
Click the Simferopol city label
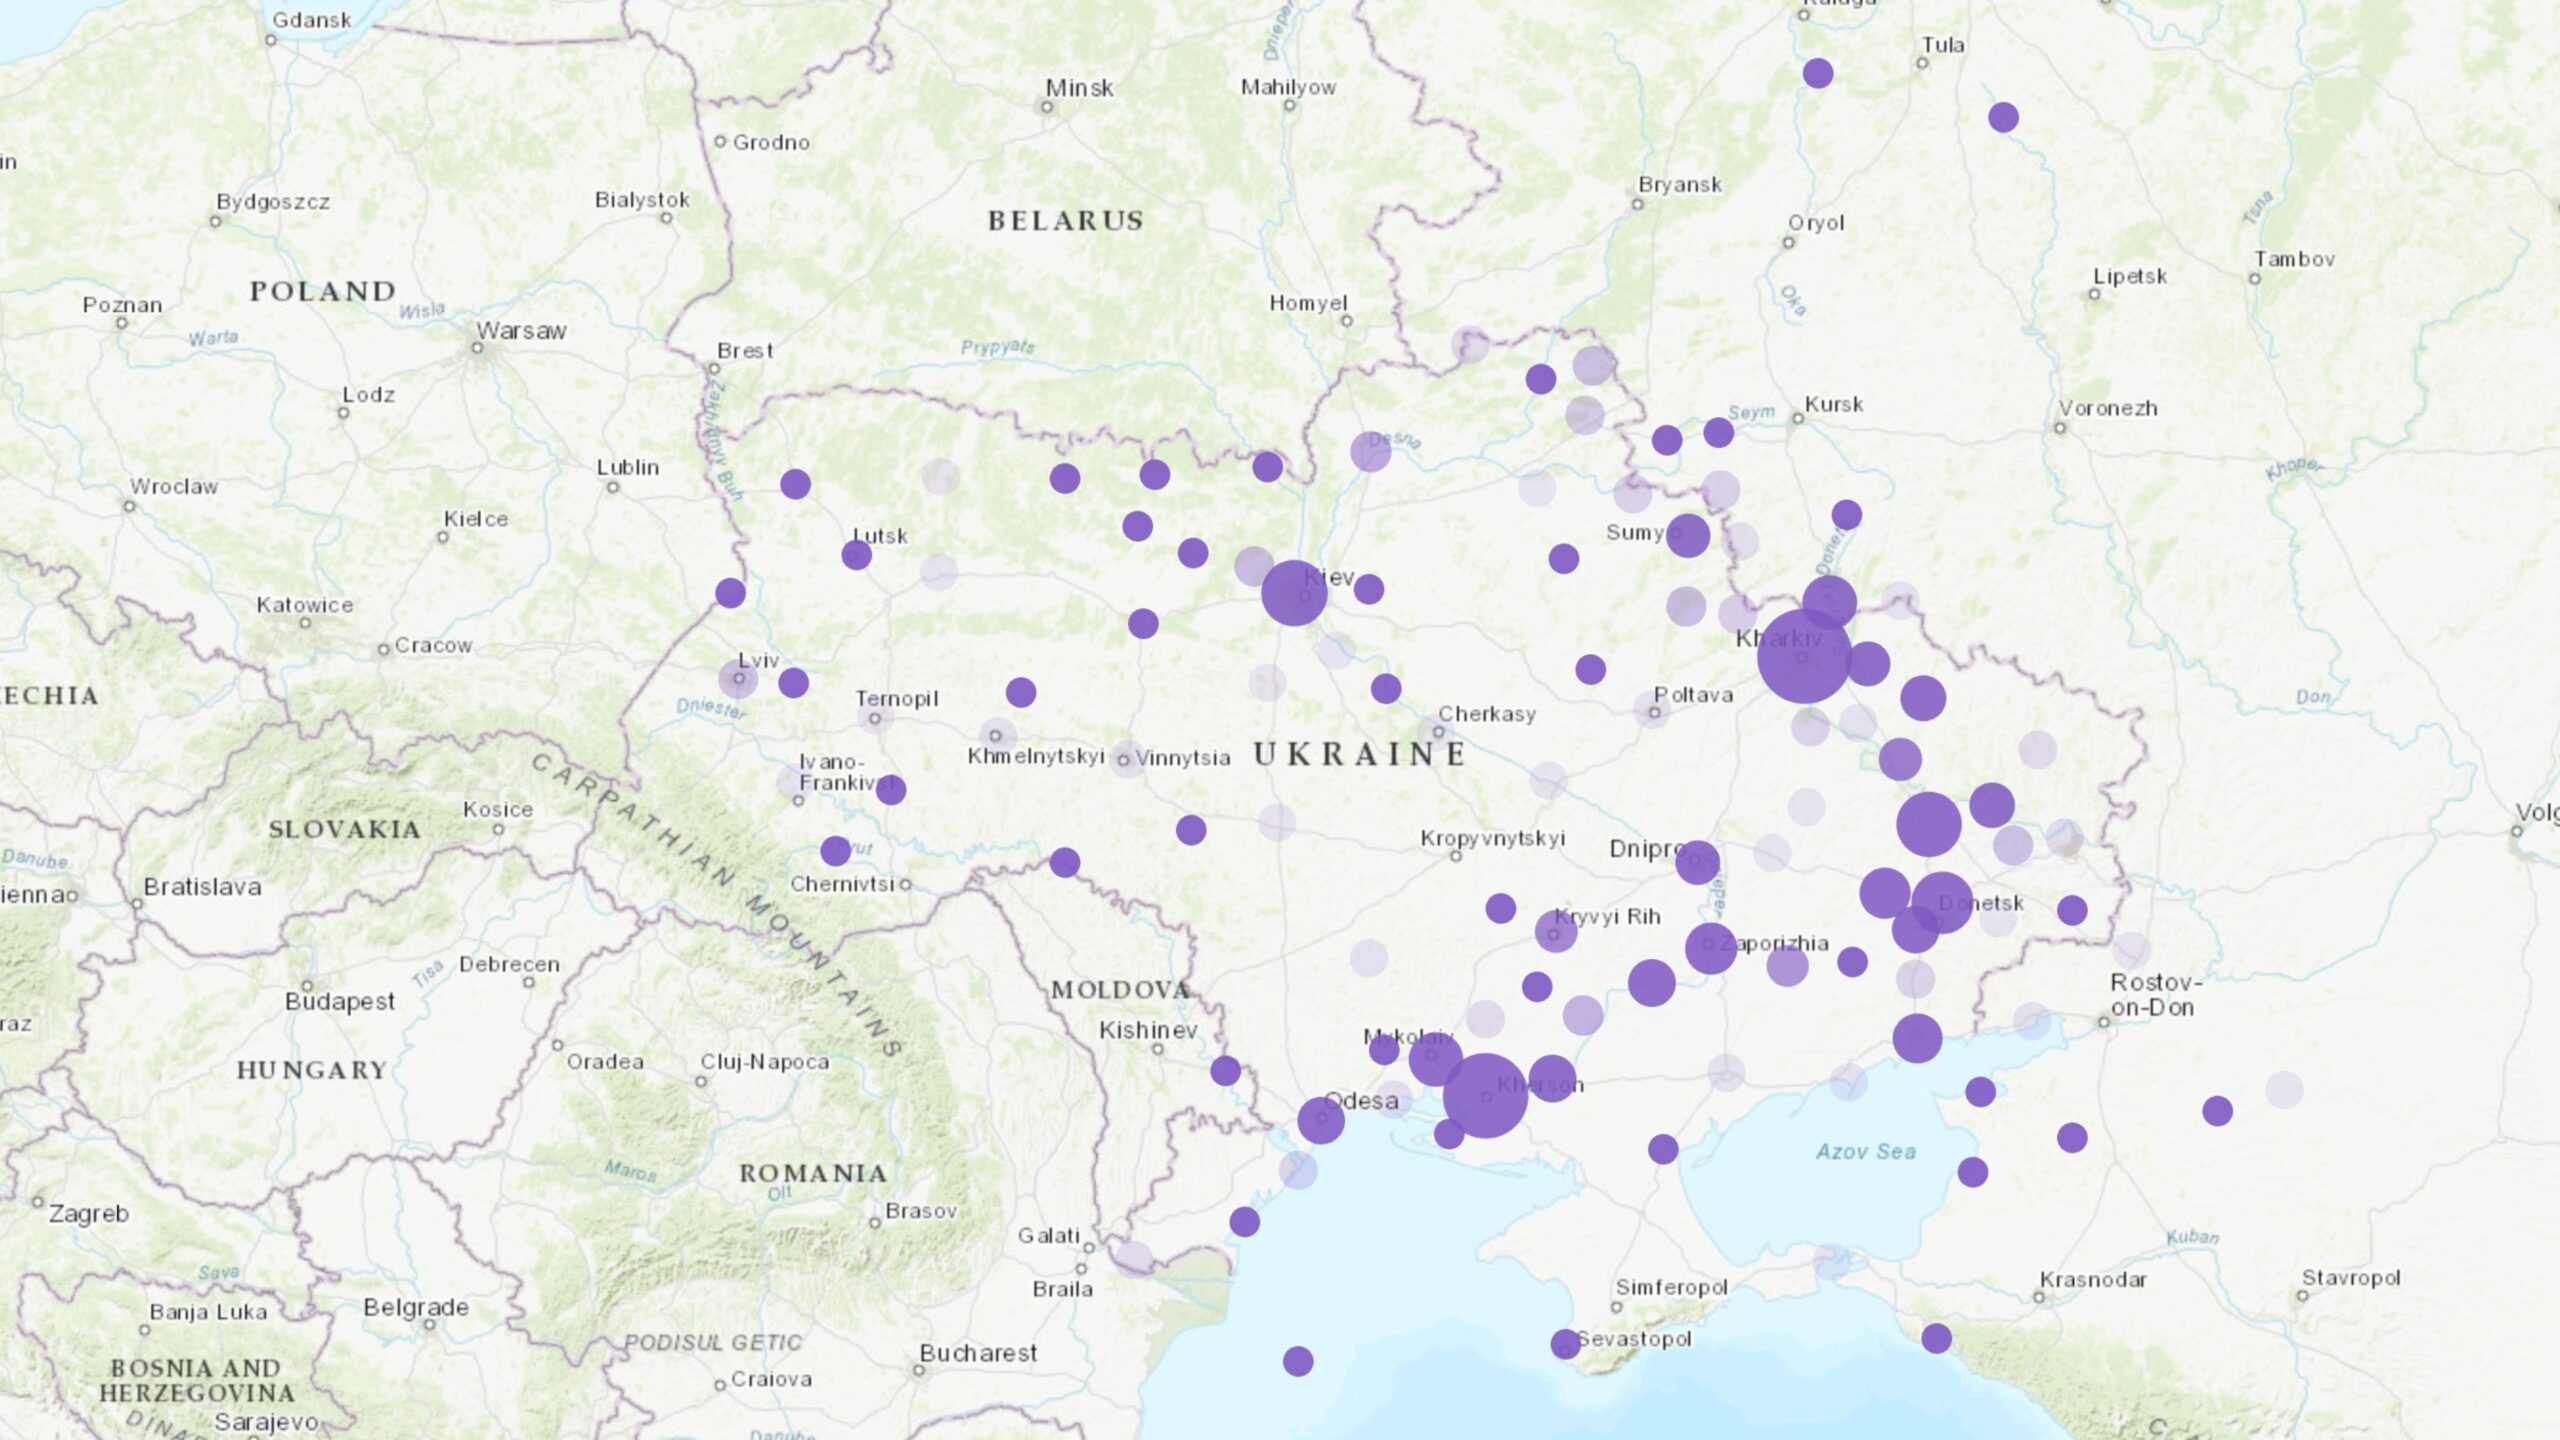1672,1287
